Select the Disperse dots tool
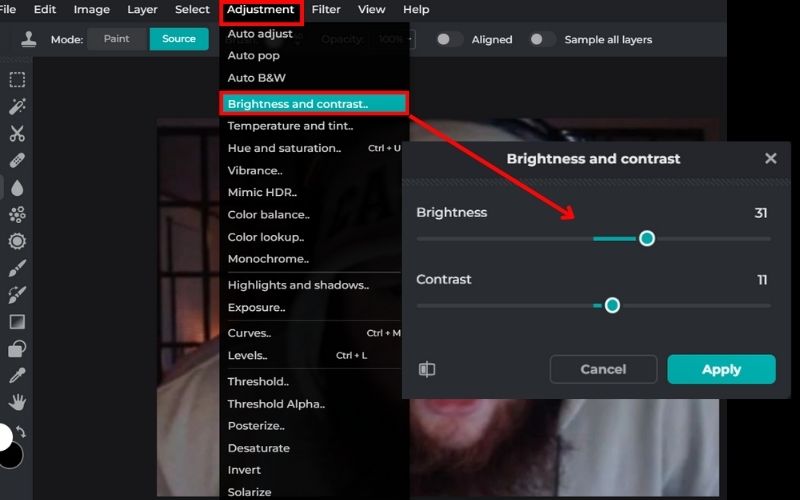This screenshot has height=500, width=800. pos(17,214)
